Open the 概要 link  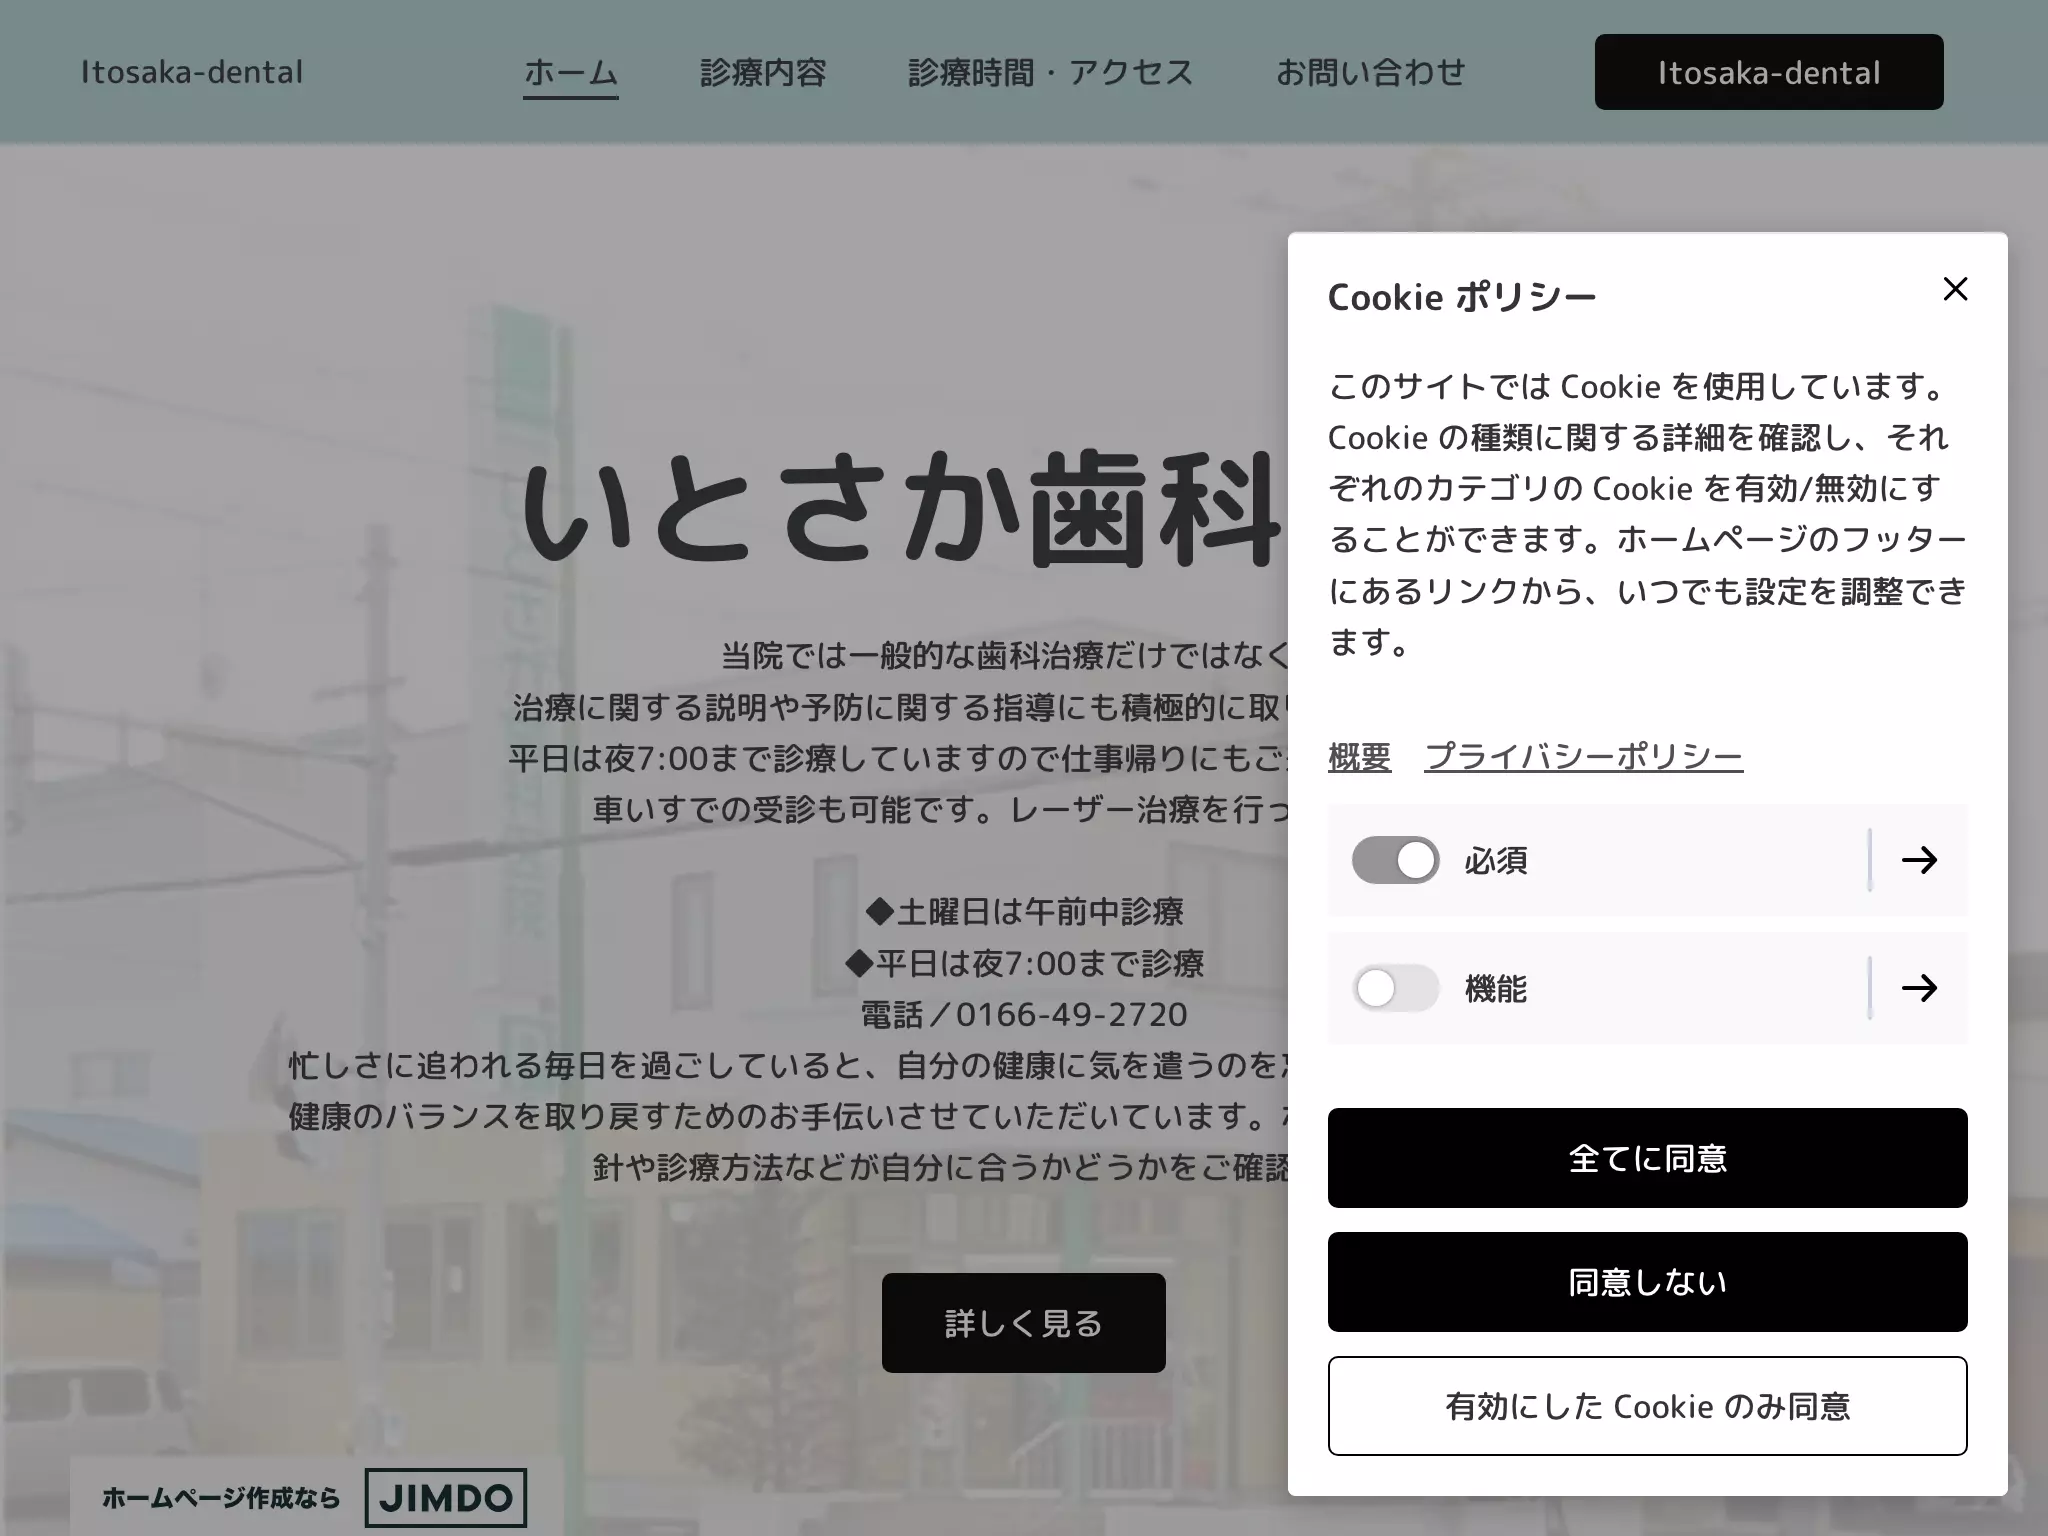(x=1359, y=756)
